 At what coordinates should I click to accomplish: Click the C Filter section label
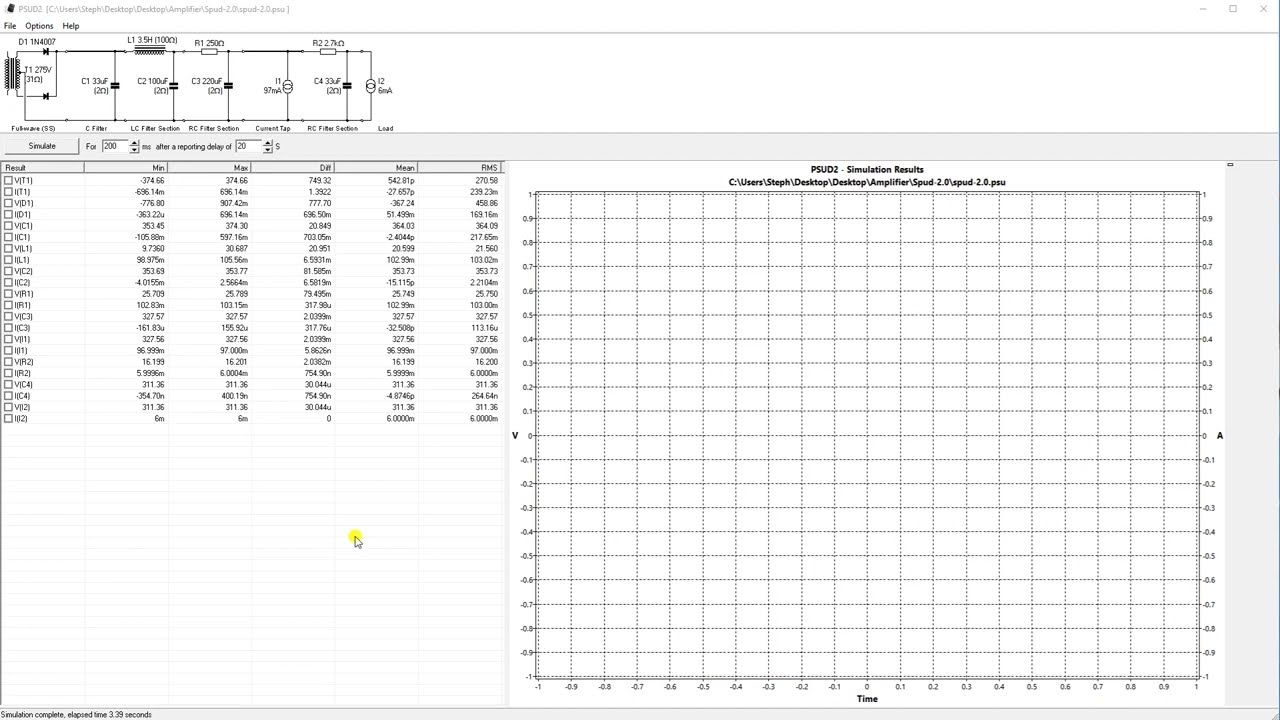tap(96, 128)
